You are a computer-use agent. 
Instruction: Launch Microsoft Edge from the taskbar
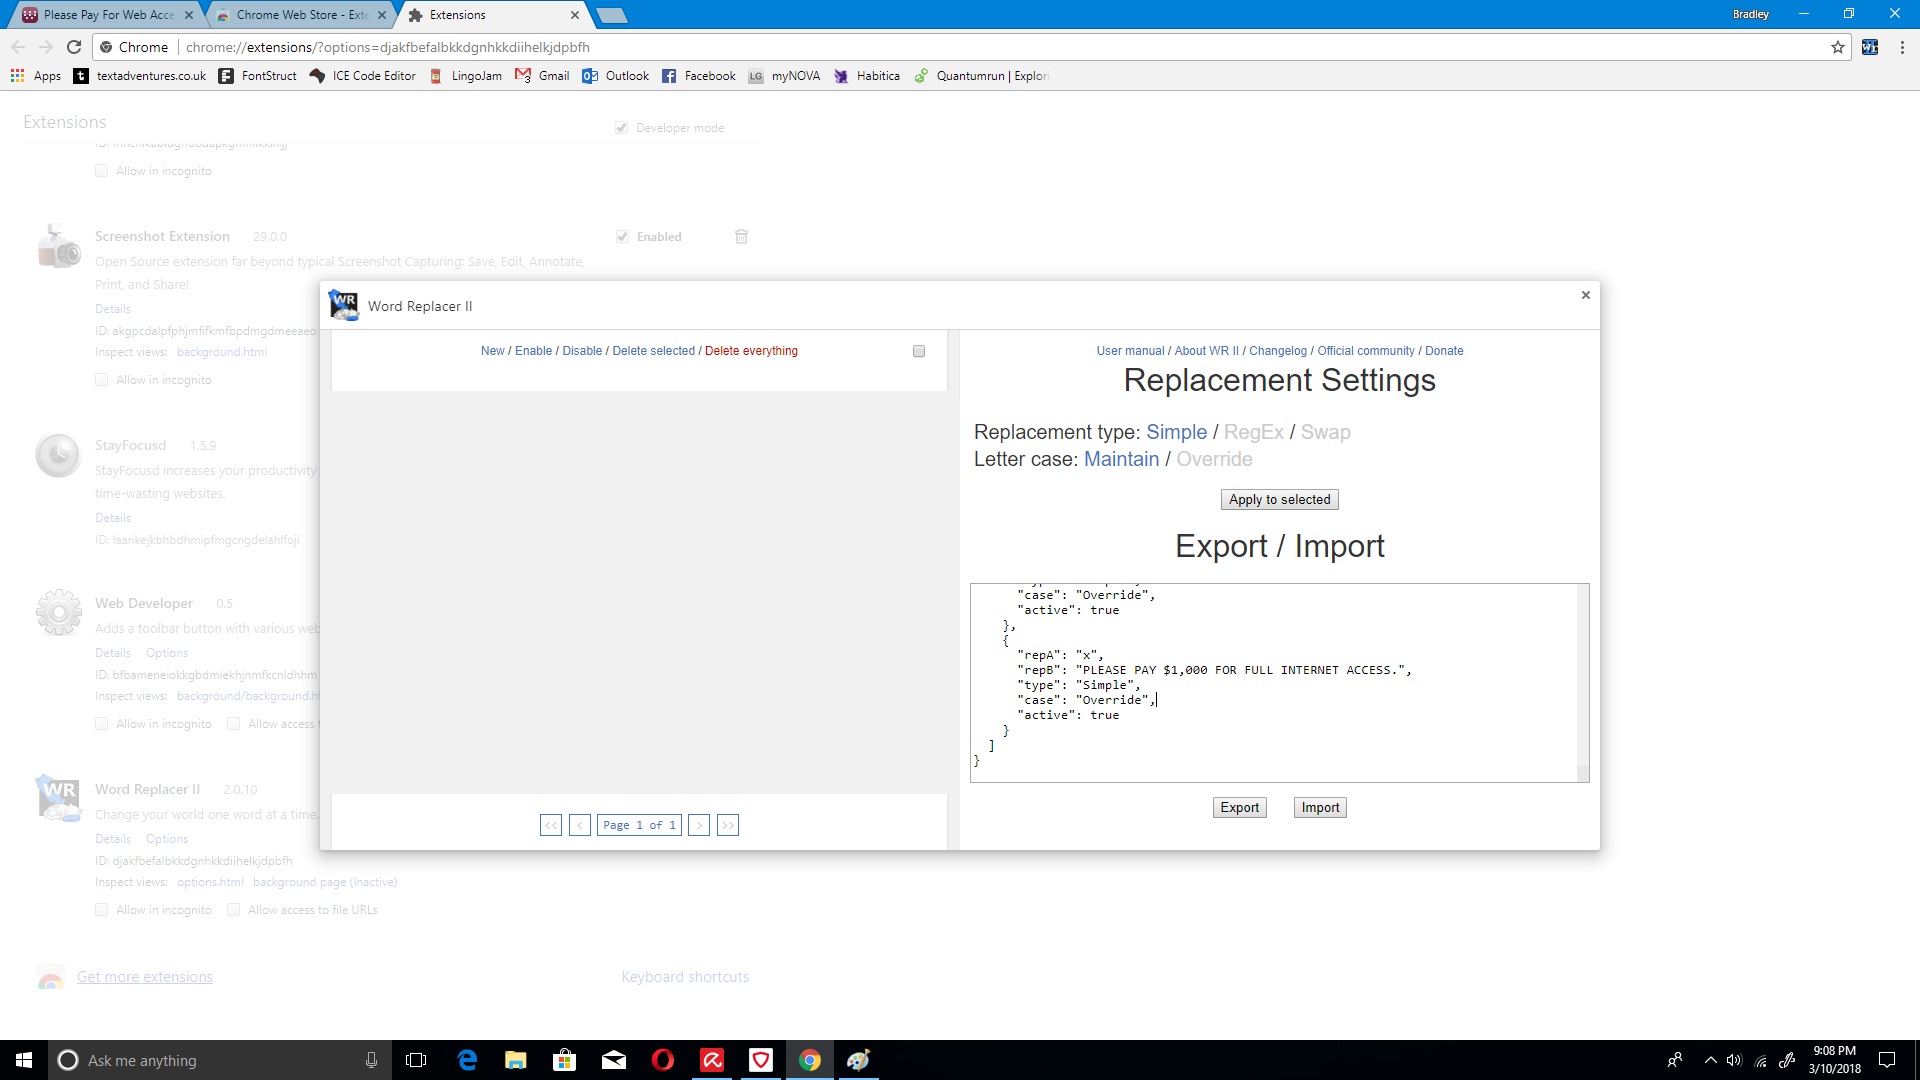pos(467,1060)
